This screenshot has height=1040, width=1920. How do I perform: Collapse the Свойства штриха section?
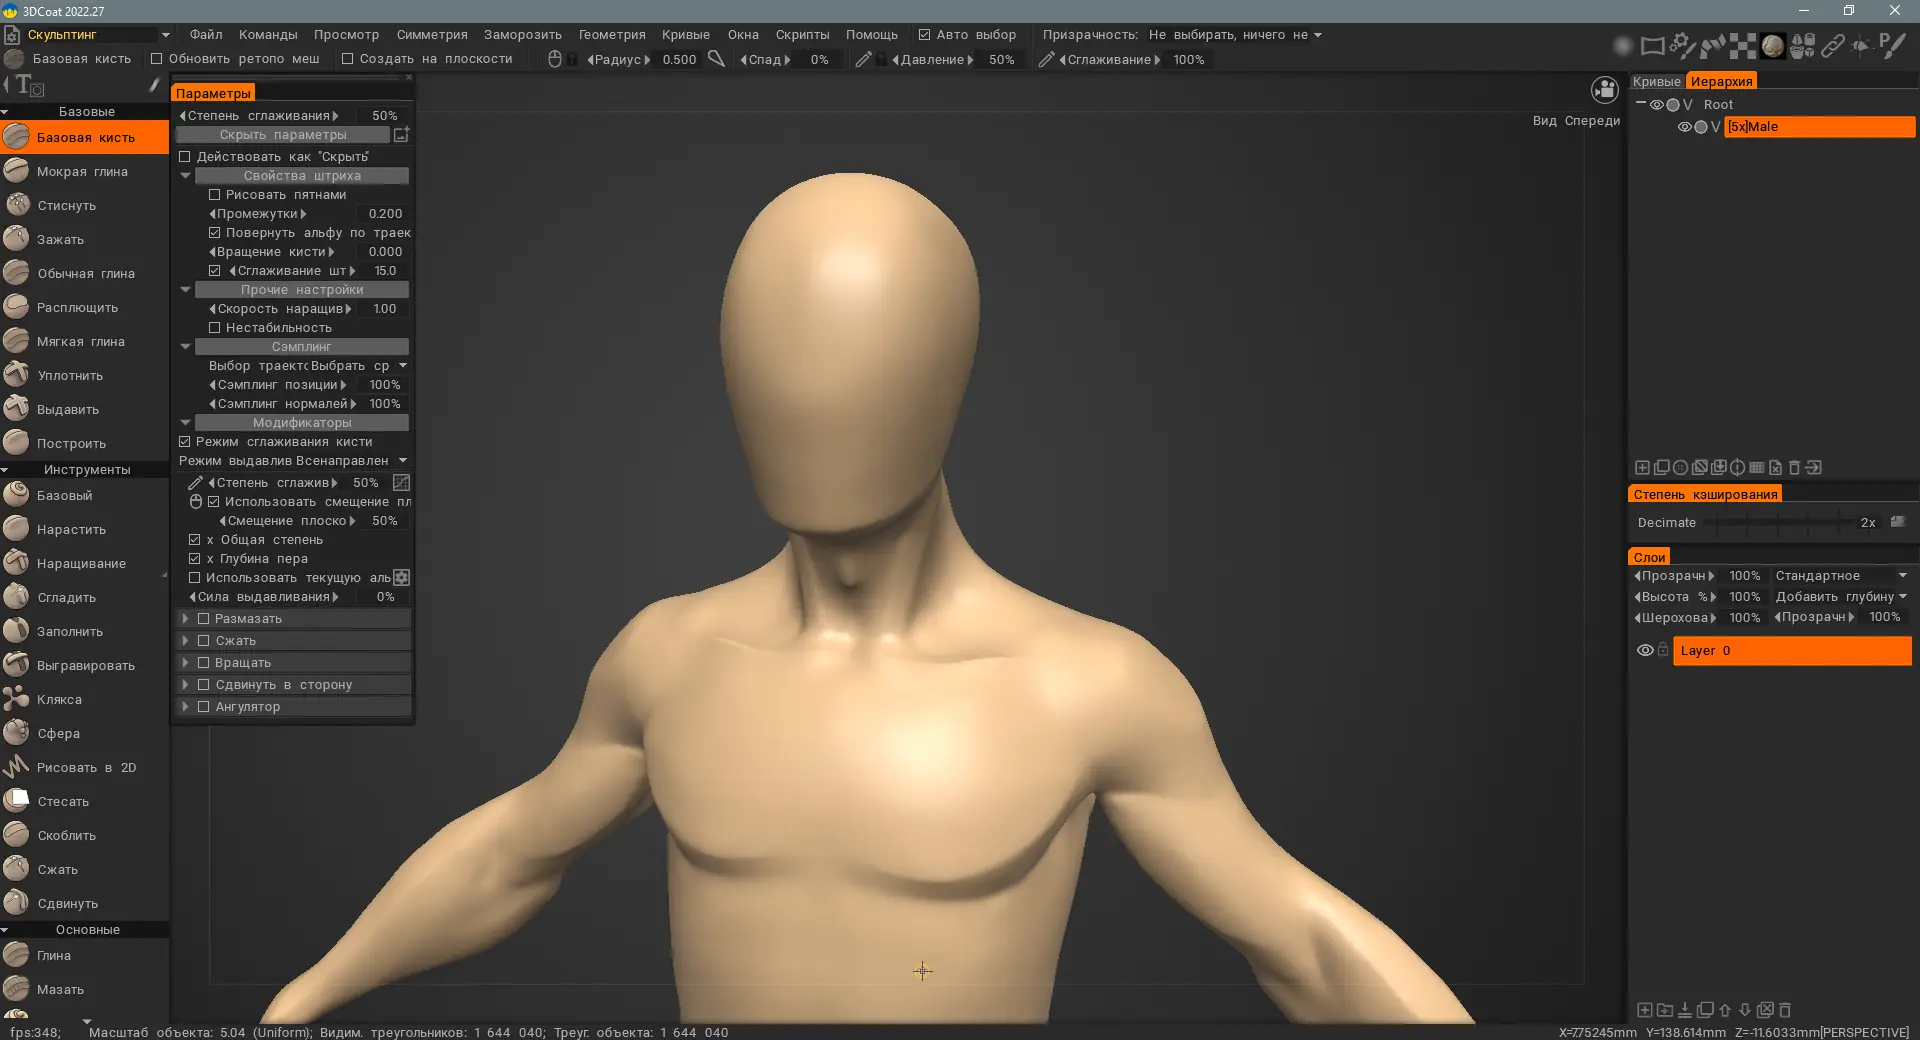(x=186, y=176)
